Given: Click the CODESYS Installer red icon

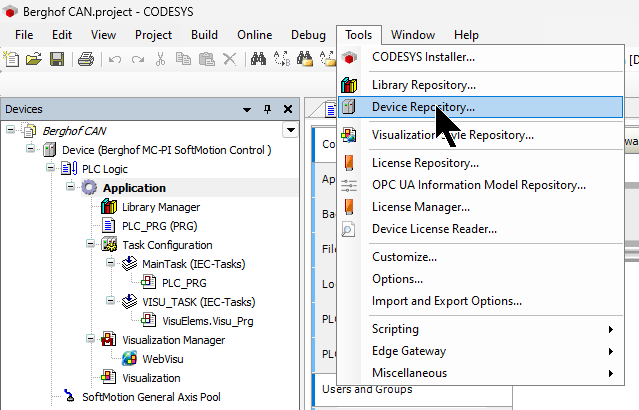Looking at the screenshot, I should click(x=349, y=57).
